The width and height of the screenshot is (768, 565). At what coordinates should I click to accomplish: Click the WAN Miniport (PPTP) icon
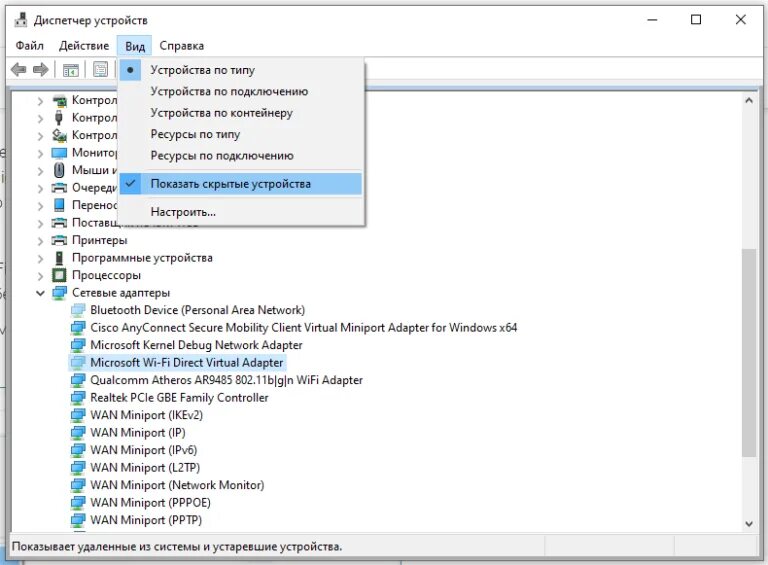[78, 520]
